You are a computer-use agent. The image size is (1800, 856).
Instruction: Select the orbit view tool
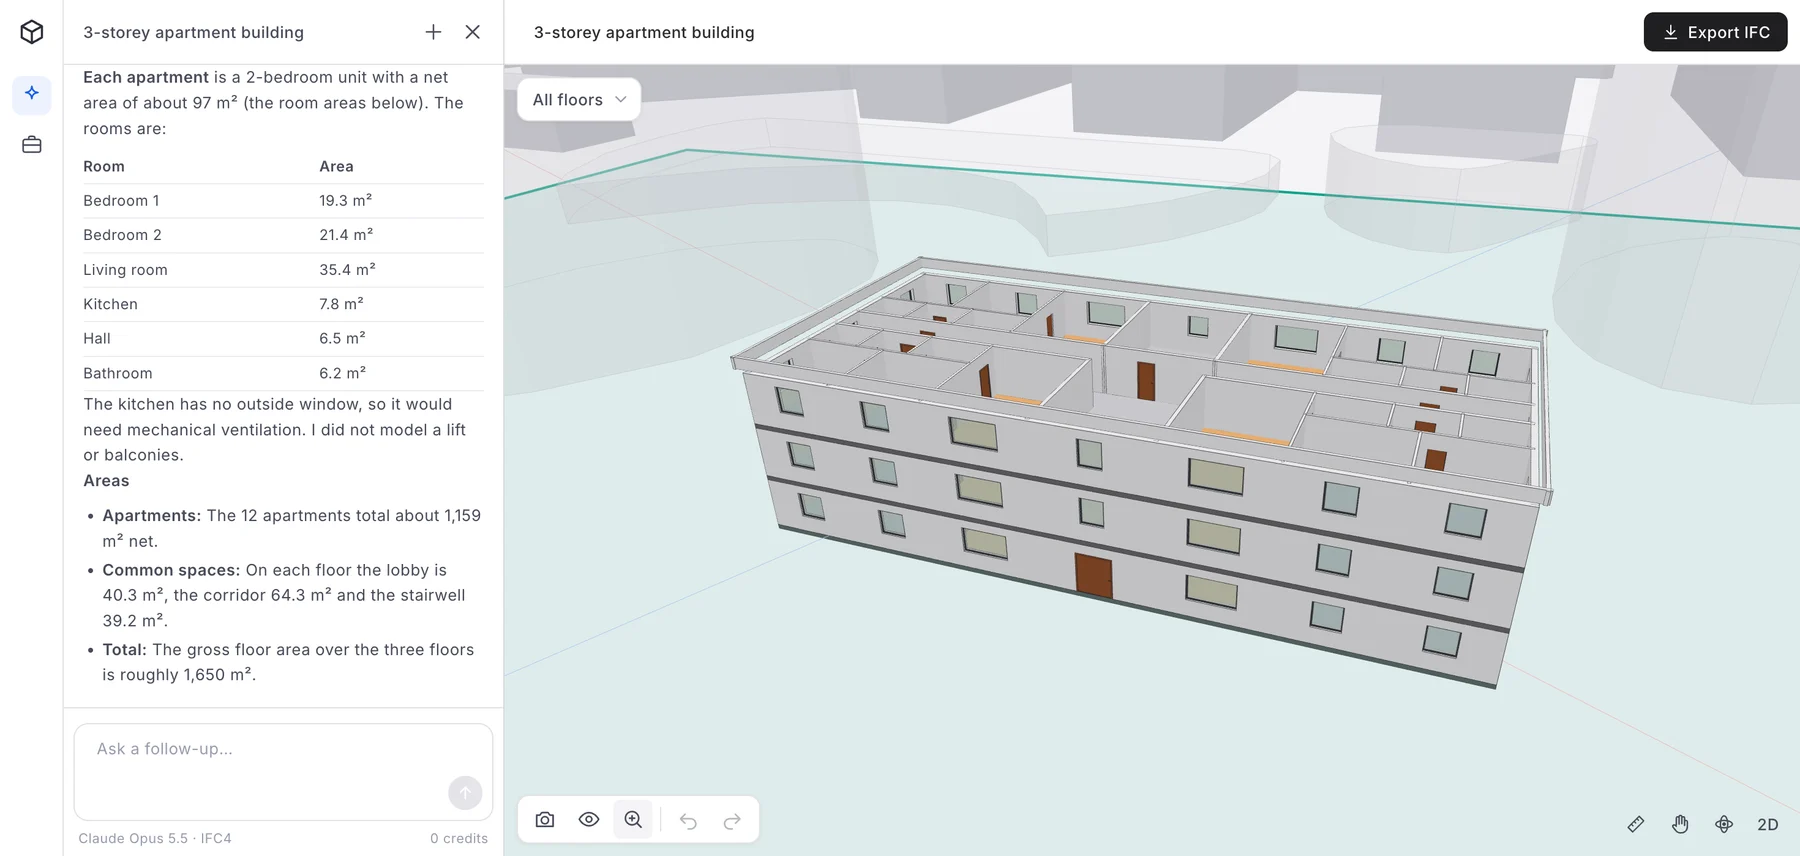1724,824
